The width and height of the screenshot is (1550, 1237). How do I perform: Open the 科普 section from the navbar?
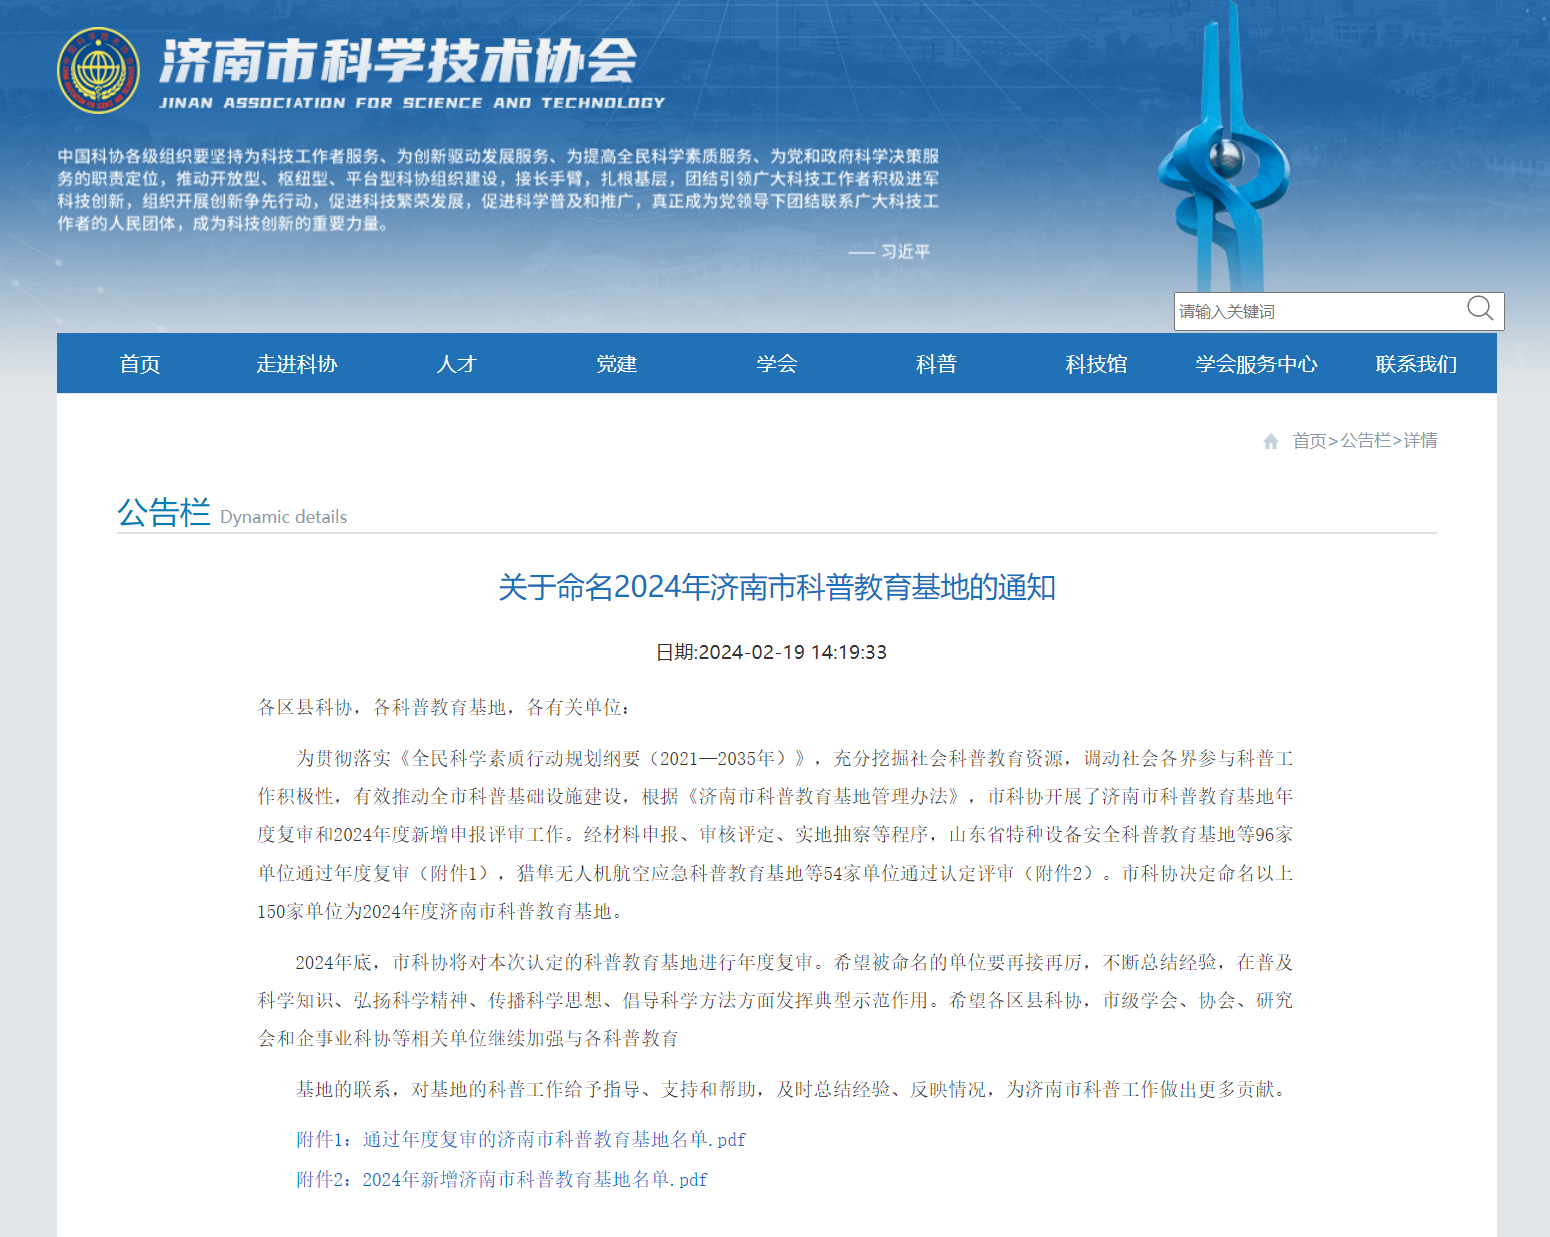click(x=936, y=363)
